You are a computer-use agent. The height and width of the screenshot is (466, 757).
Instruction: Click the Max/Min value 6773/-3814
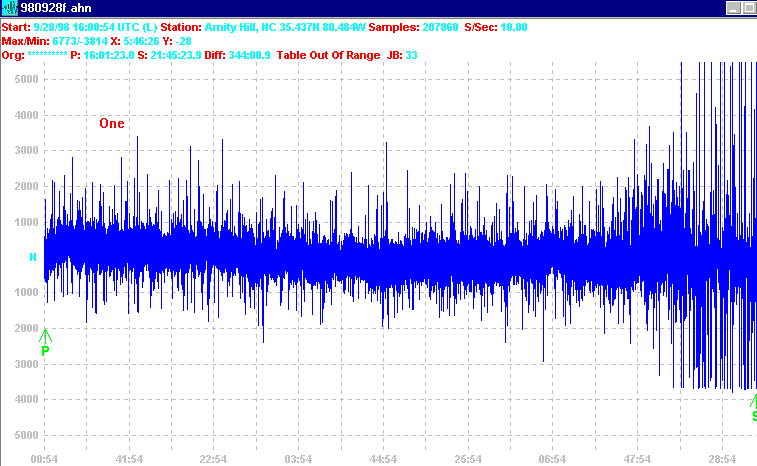point(80,41)
